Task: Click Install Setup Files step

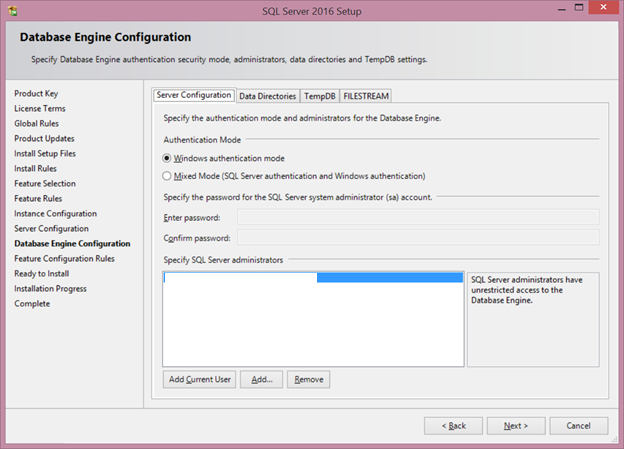Action: [x=45, y=154]
